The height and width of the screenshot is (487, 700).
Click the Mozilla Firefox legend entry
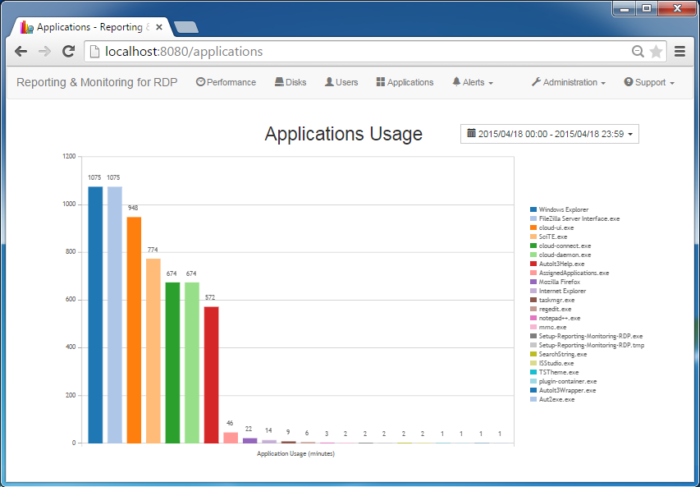[x=555, y=282]
